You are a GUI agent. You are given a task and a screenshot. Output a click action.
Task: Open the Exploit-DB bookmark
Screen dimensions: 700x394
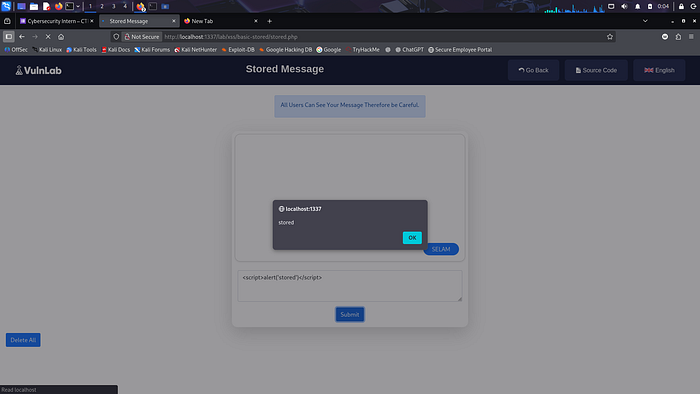point(238,50)
